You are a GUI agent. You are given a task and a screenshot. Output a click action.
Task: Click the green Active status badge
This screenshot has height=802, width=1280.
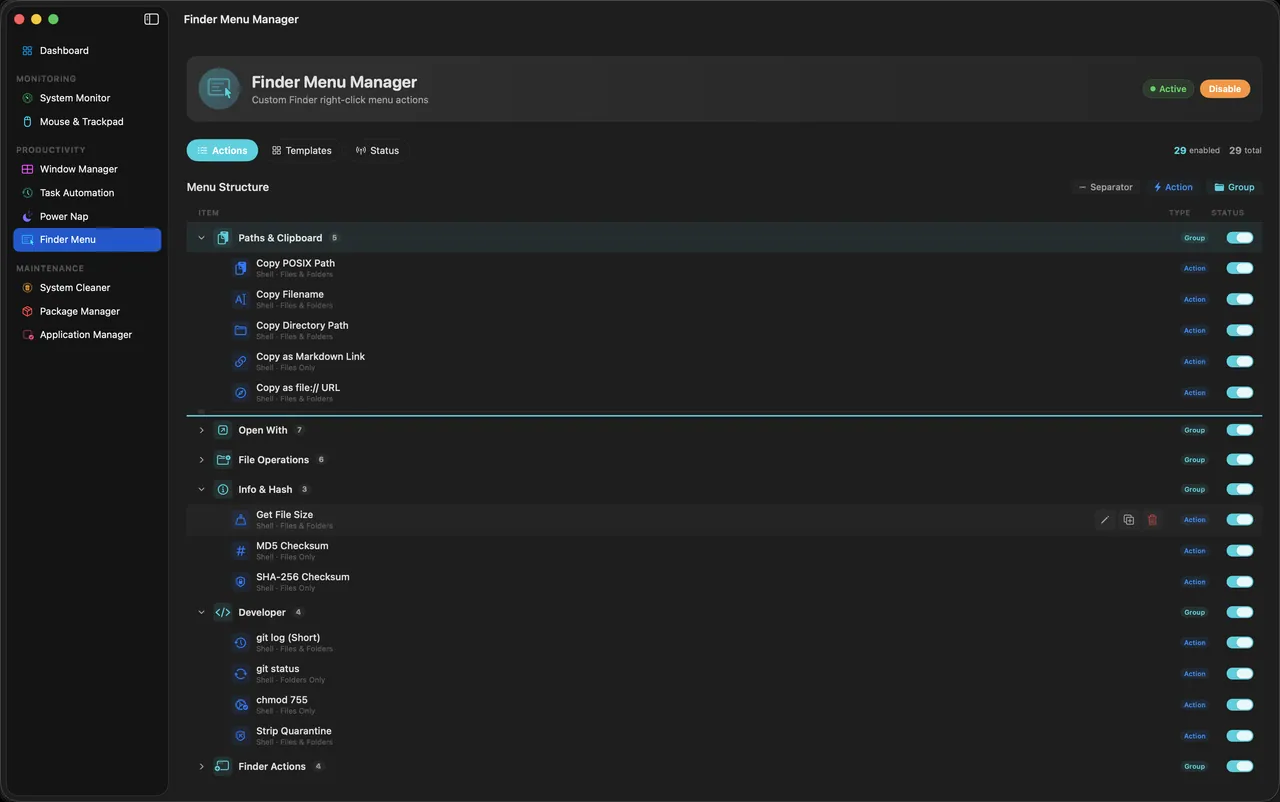click(1168, 89)
